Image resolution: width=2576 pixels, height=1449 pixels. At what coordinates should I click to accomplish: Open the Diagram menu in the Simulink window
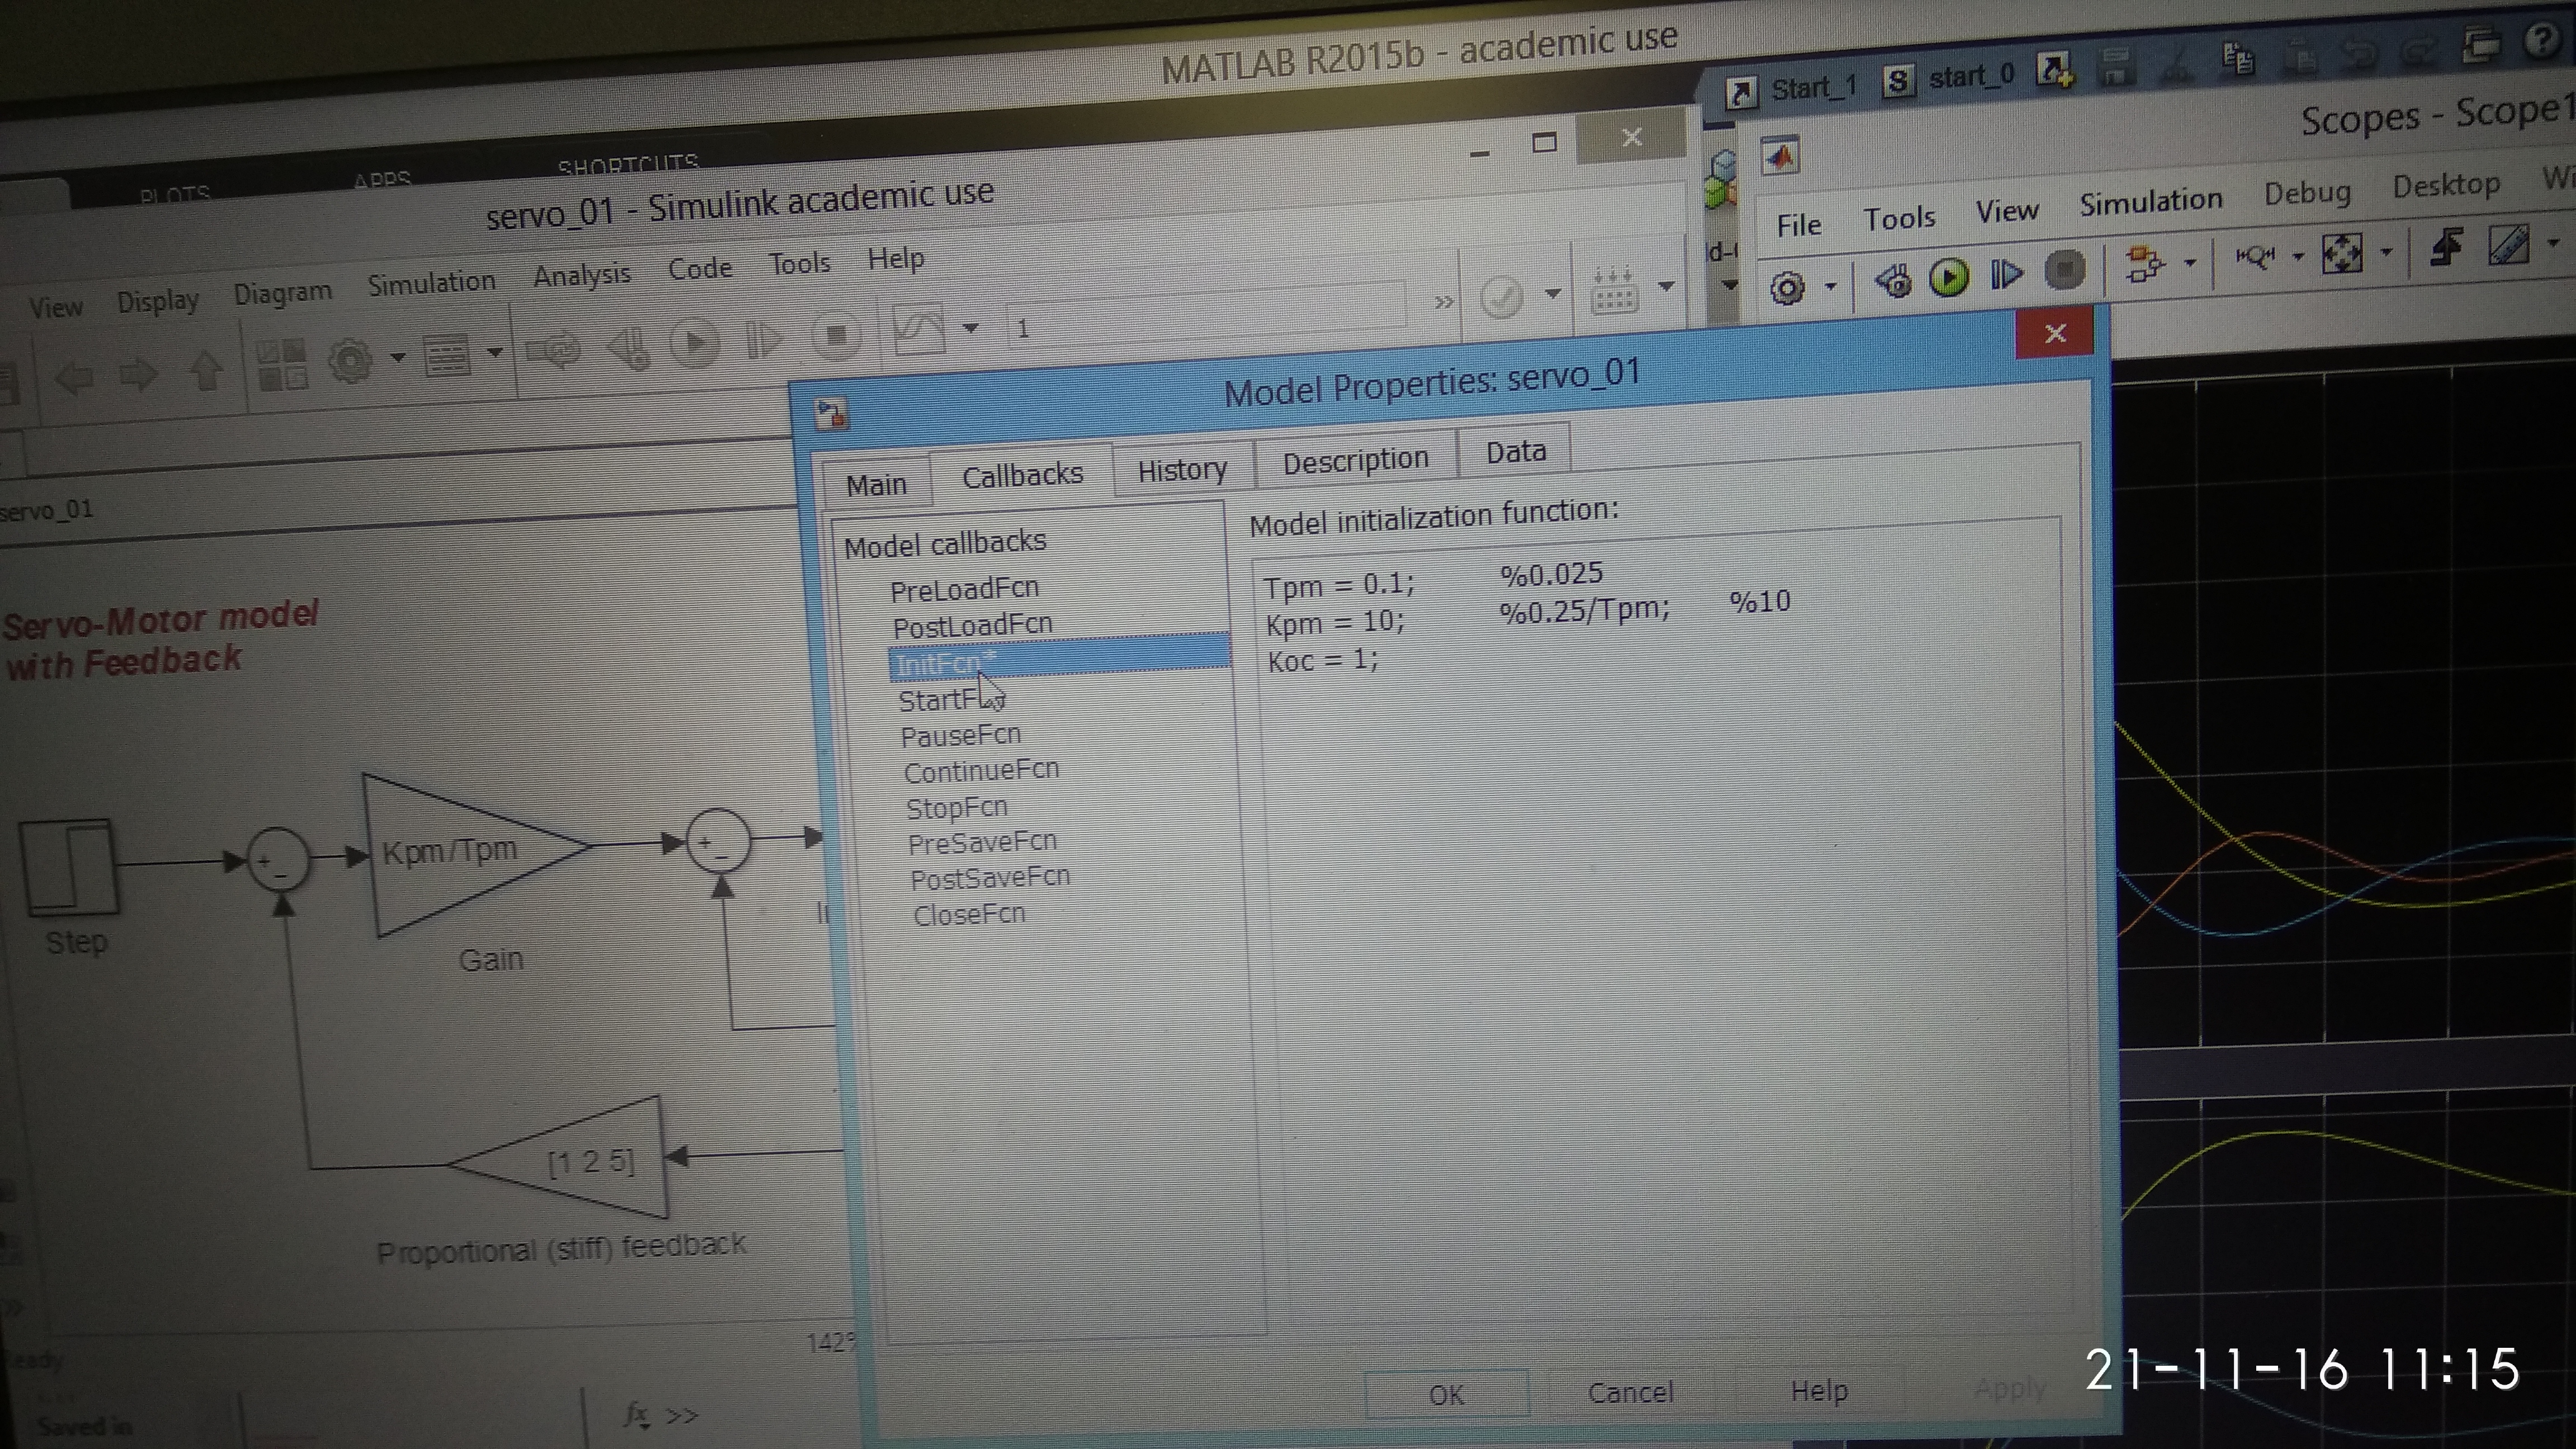coord(282,292)
